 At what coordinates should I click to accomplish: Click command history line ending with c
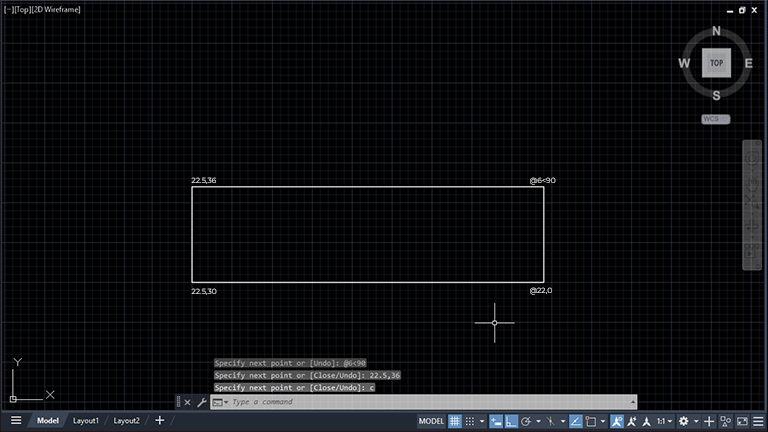(x=294, y=387)
